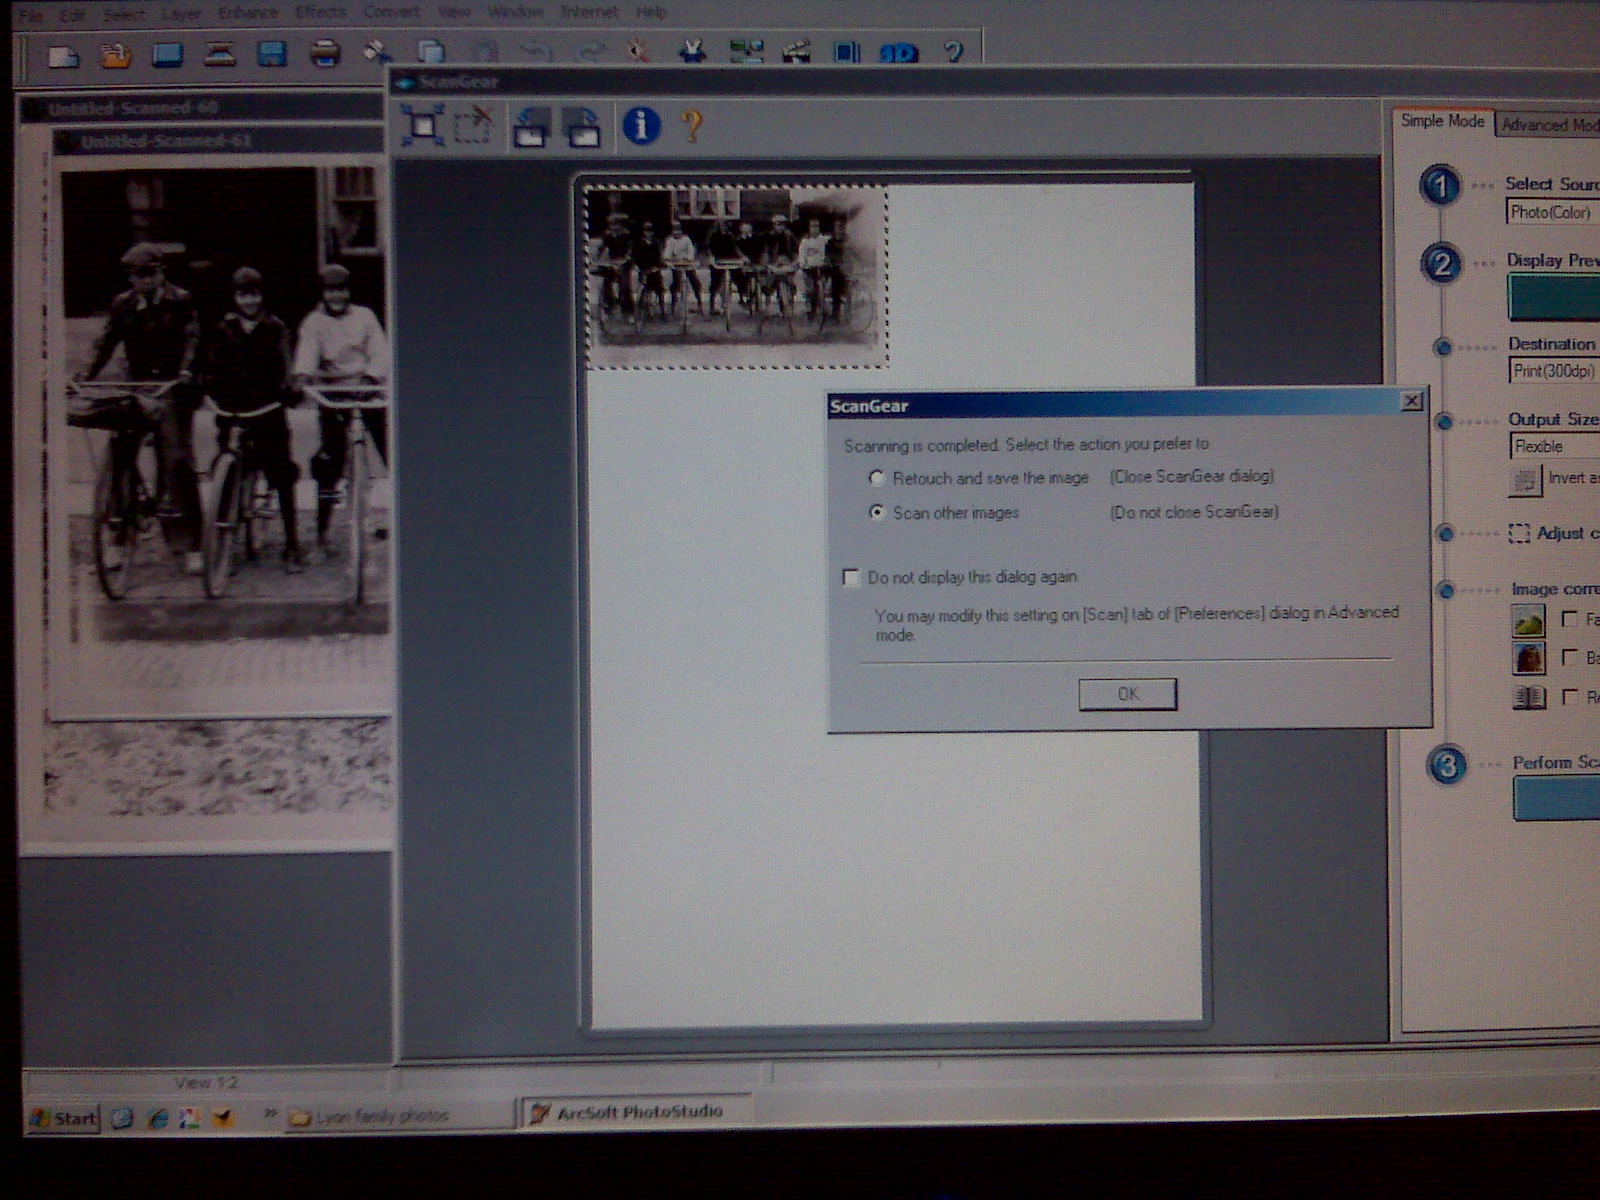The height and width of the screenshot is (1200, 1600).
Task: Click the Windows Start button
Action: (65, 1118)
